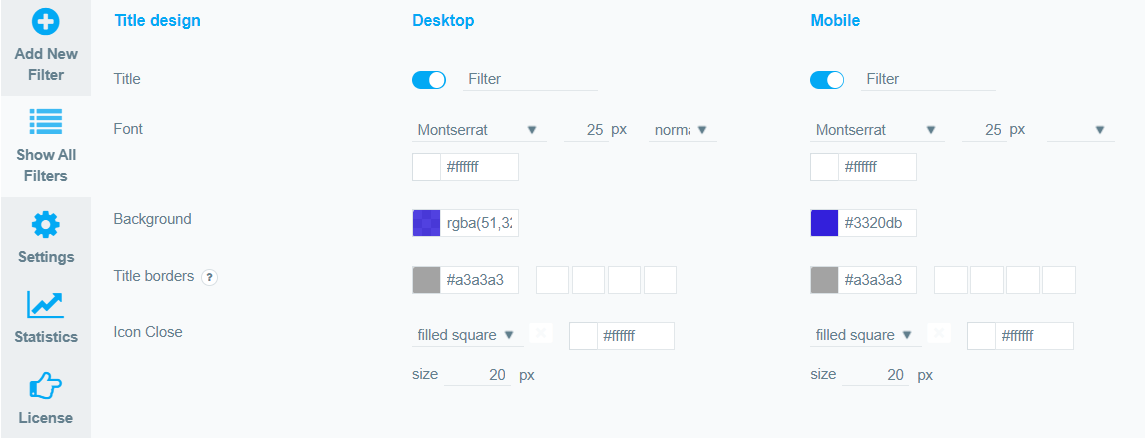Open the License thumbs-up icon
This screenshot has height=438, width=1145.
45,385
